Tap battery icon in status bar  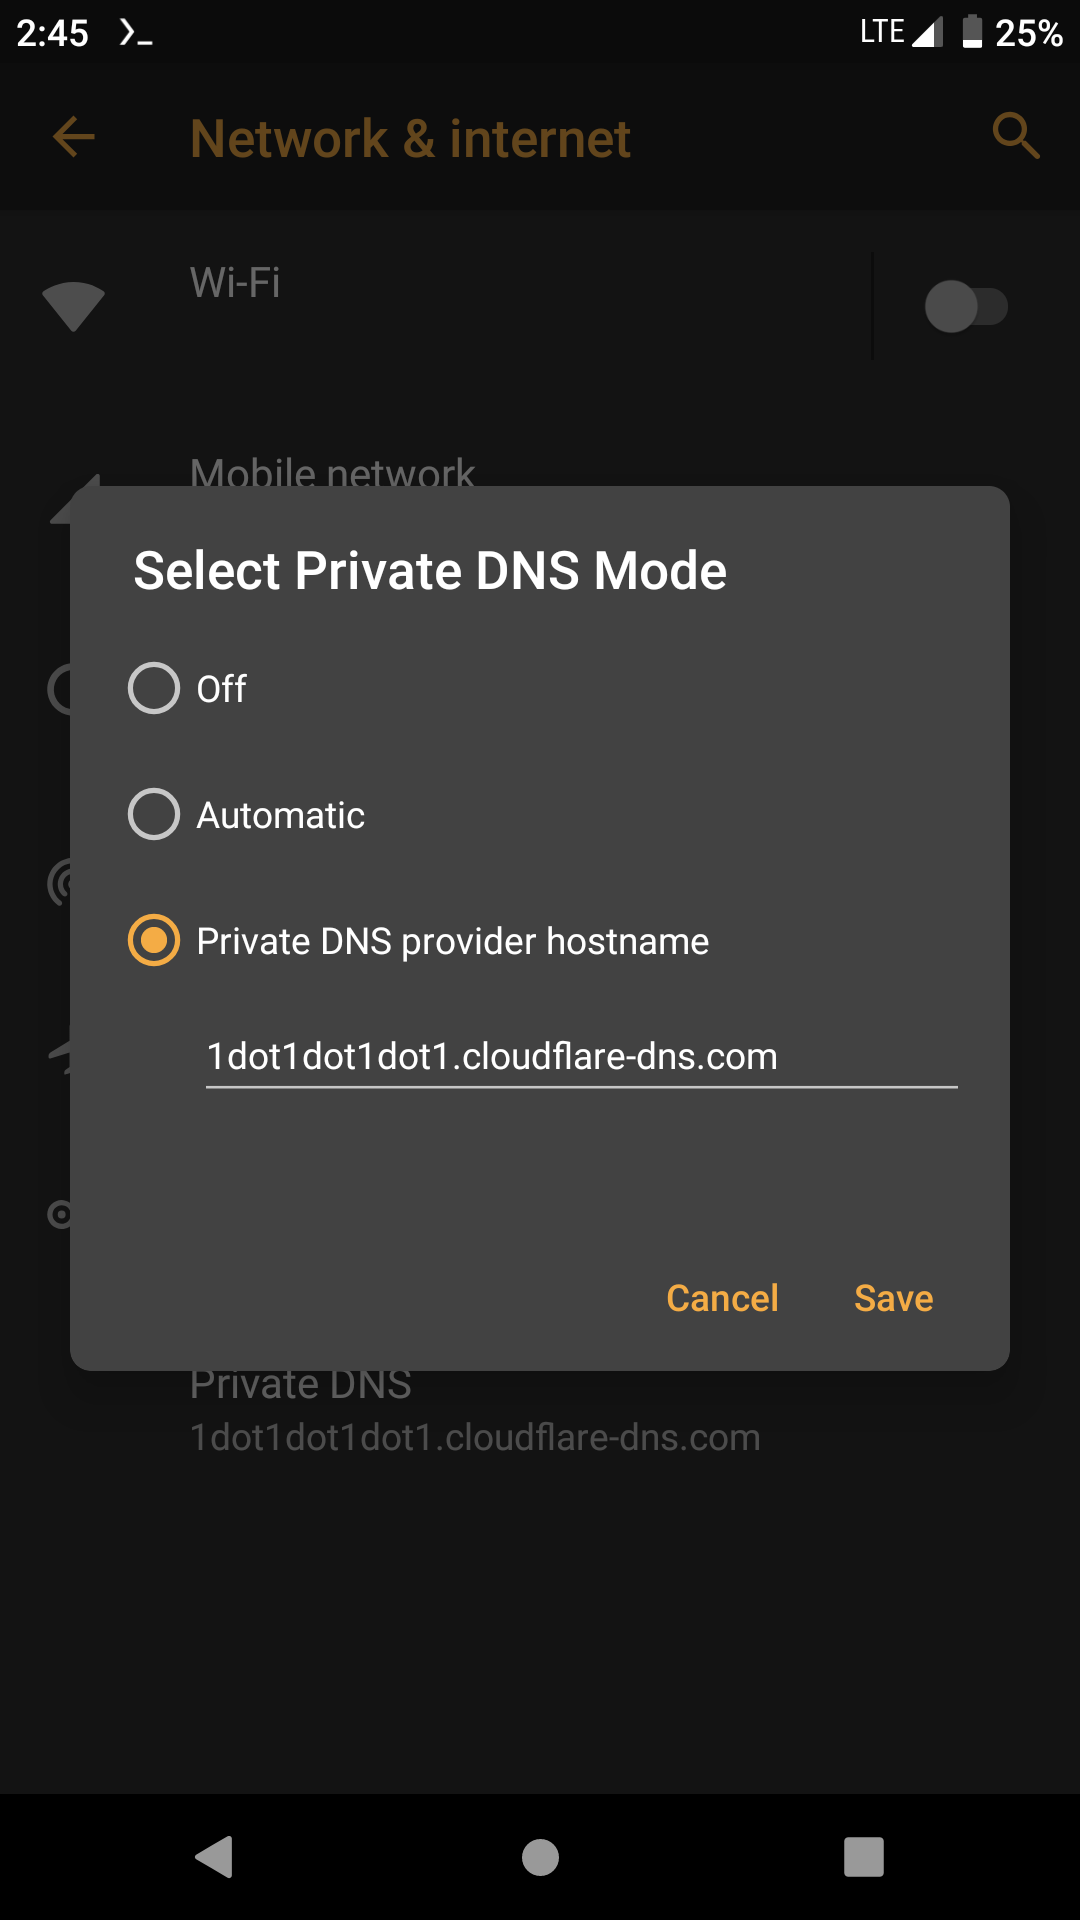(972, 32)
